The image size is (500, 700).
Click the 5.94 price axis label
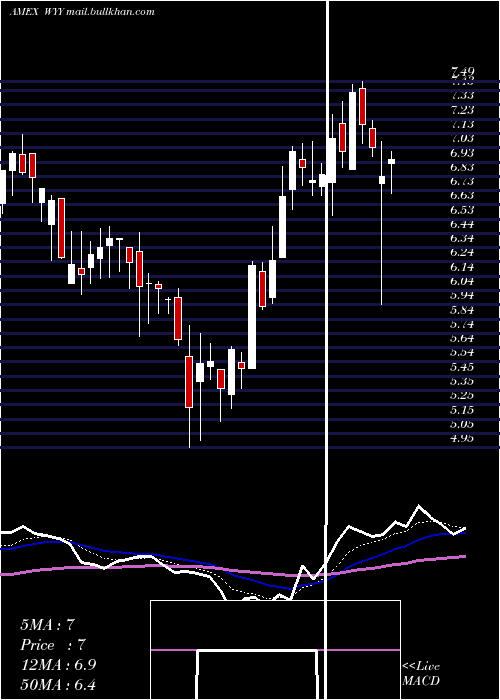coord(462,296)
